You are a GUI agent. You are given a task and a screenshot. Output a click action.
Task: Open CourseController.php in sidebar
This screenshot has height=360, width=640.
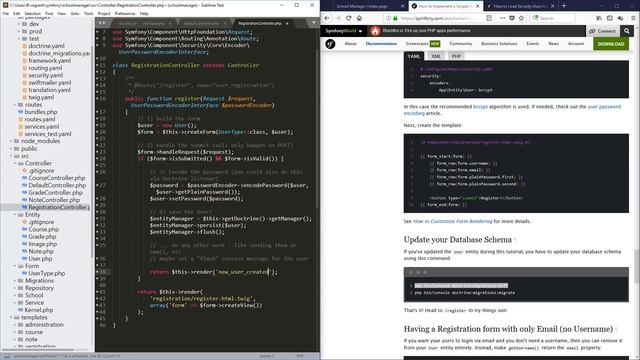tap(57, 178)
